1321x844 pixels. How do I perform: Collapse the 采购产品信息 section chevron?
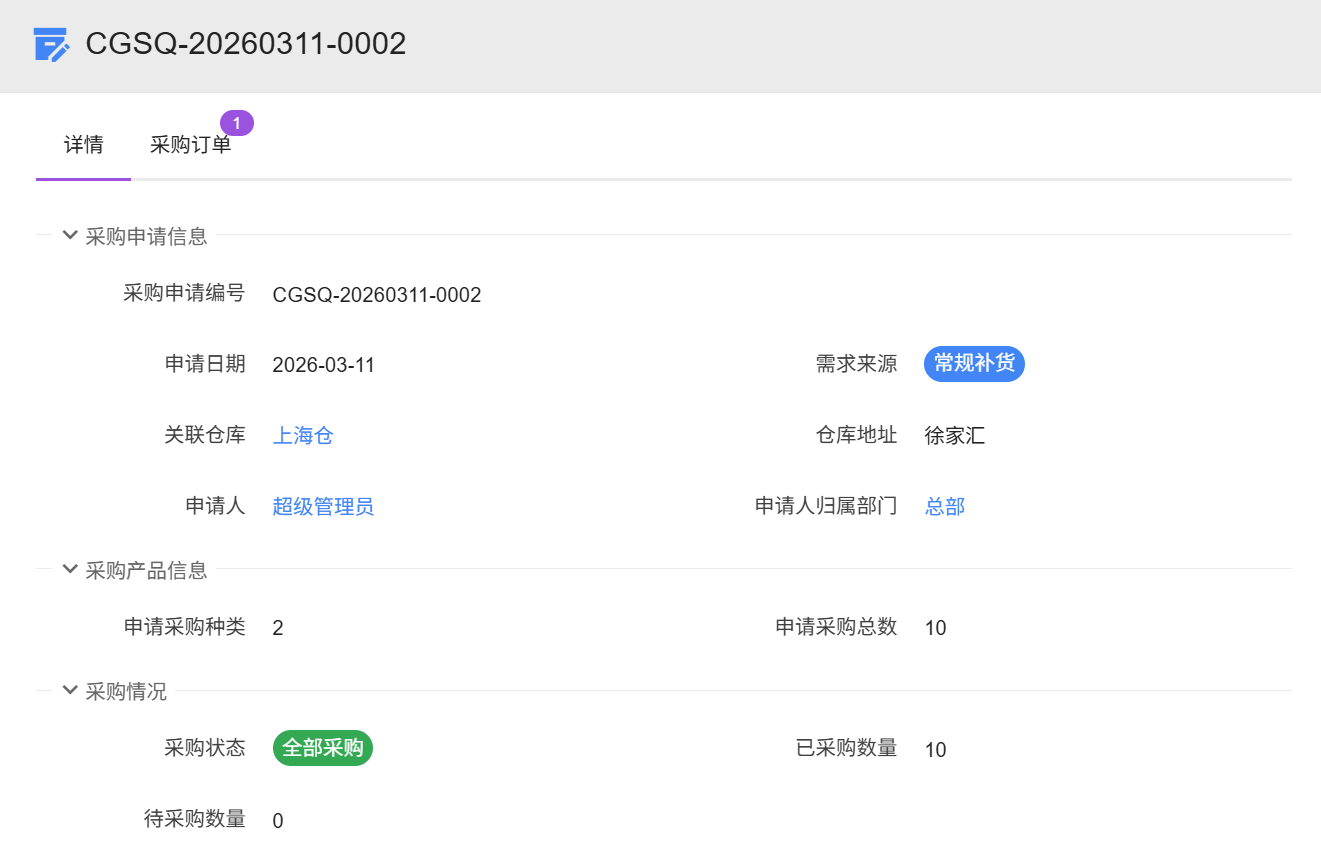[70, 570]
